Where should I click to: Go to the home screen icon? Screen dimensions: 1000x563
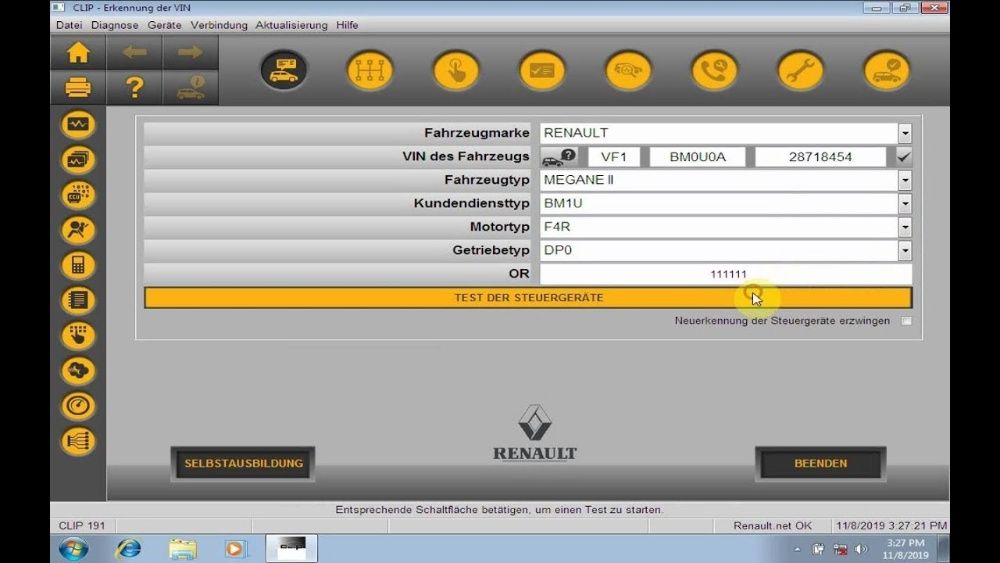click(78, 52)
